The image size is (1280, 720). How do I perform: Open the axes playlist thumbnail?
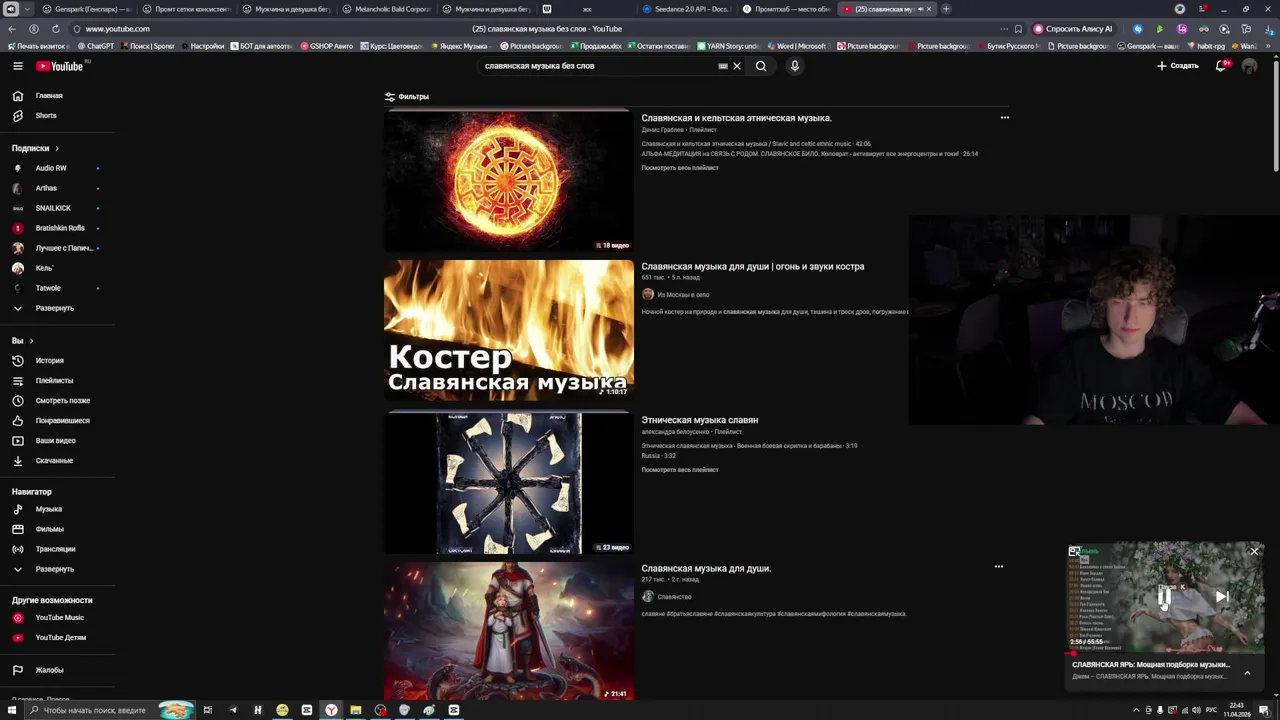509,483
